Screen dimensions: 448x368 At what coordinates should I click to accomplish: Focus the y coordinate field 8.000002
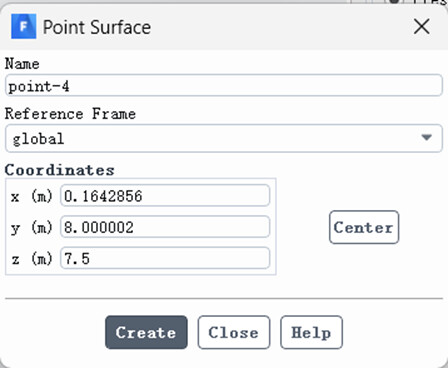point(165,227)
